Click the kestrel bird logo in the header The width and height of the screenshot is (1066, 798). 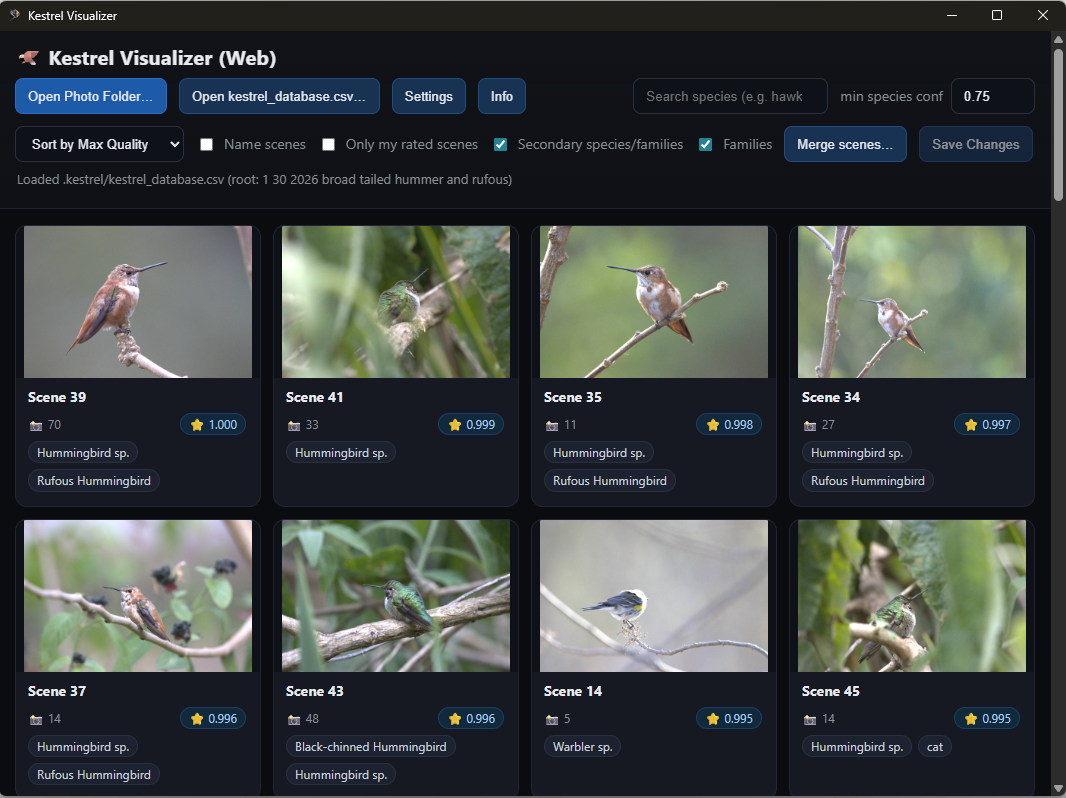point(28,58)
